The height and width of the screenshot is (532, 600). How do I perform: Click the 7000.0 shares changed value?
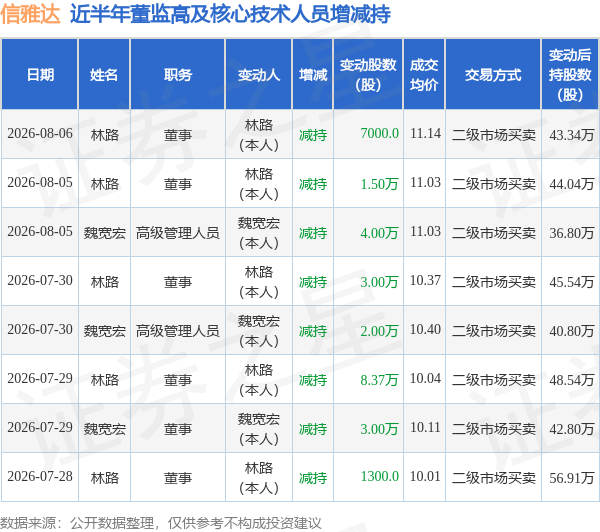(380, 134)
